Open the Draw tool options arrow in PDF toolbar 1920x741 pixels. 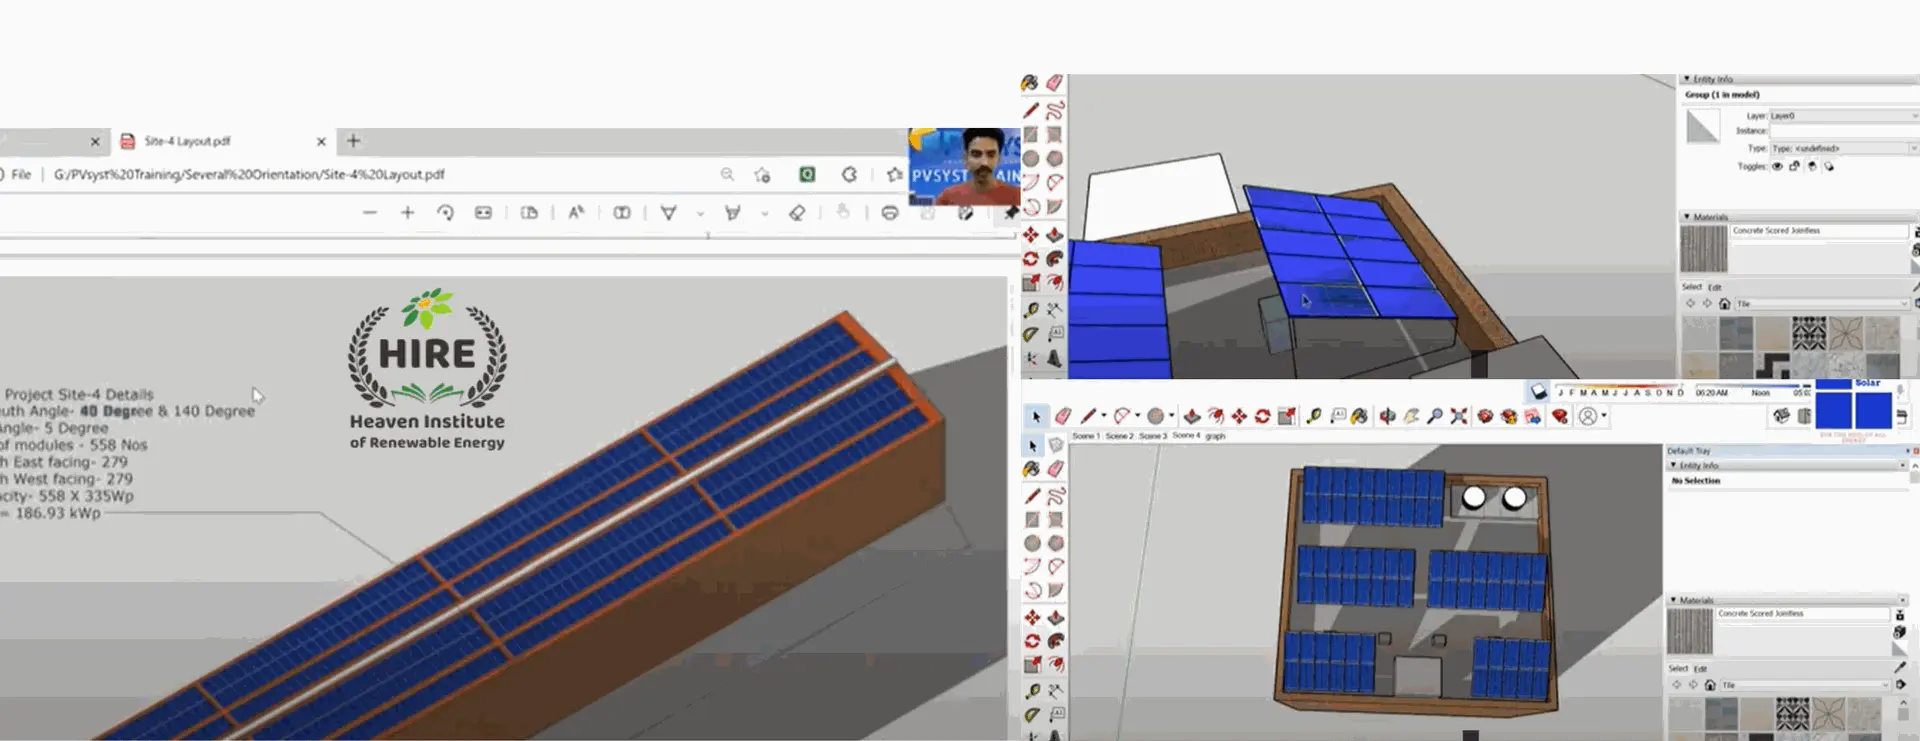tap(700, 213)
